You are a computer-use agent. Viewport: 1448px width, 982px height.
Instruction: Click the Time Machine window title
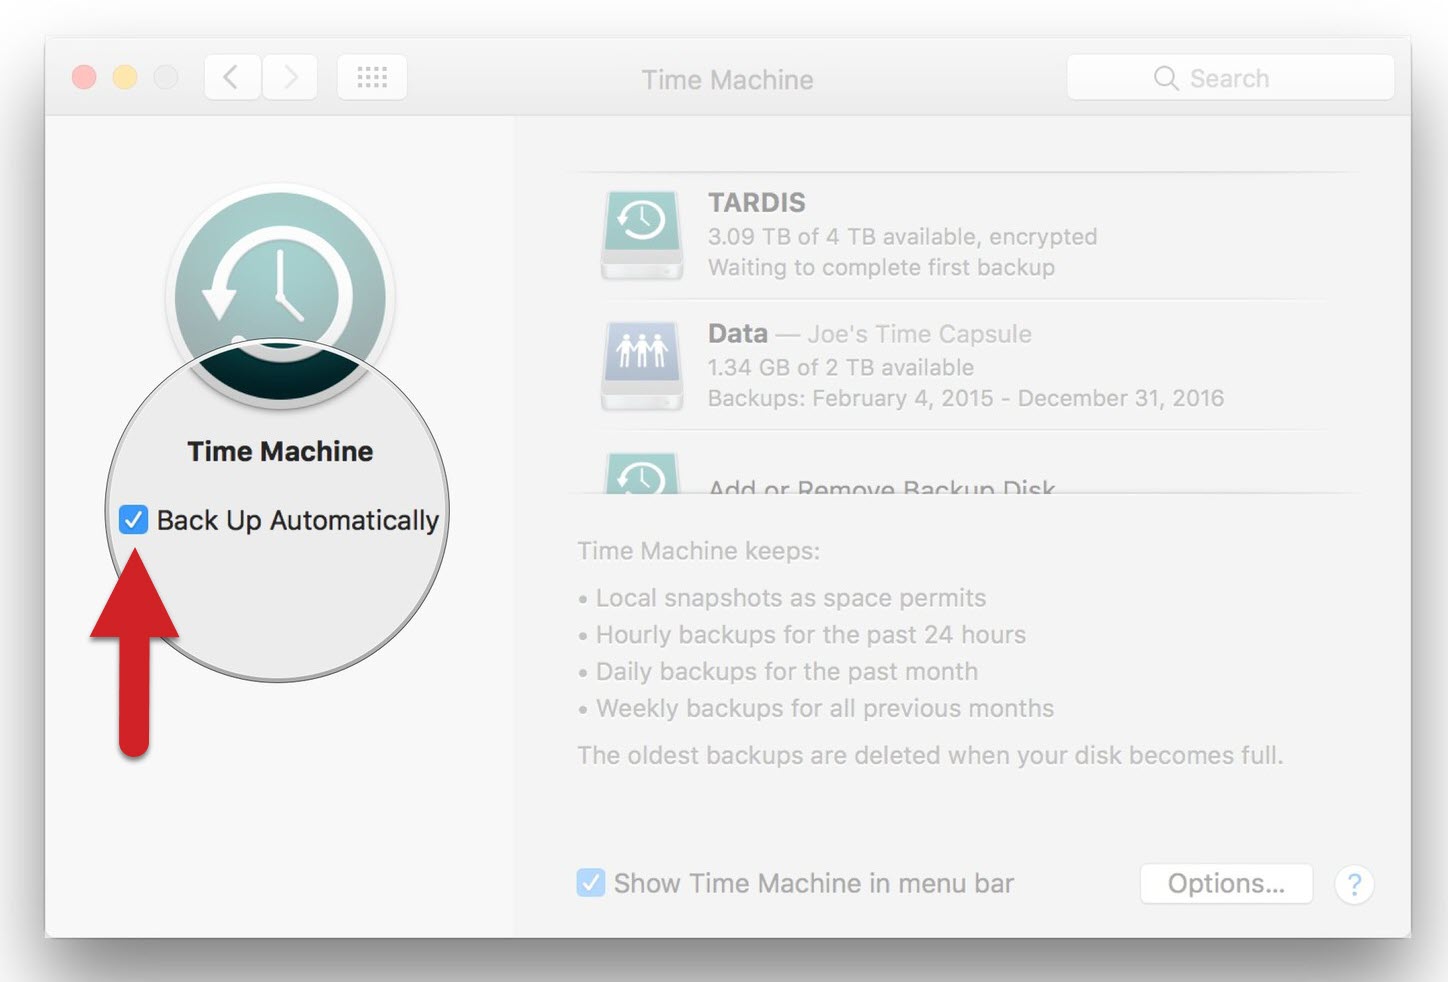click(727, 80)
